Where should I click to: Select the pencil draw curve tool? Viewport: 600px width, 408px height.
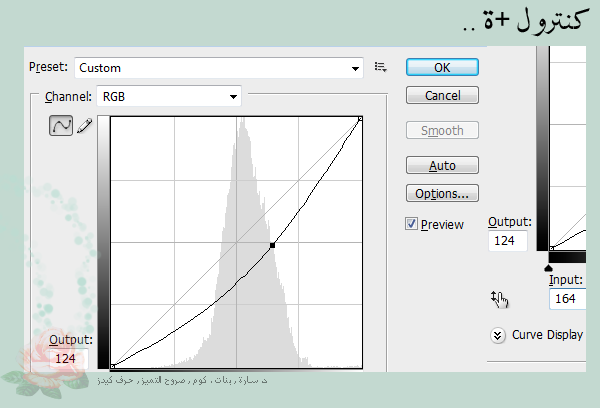click(85, 126)
